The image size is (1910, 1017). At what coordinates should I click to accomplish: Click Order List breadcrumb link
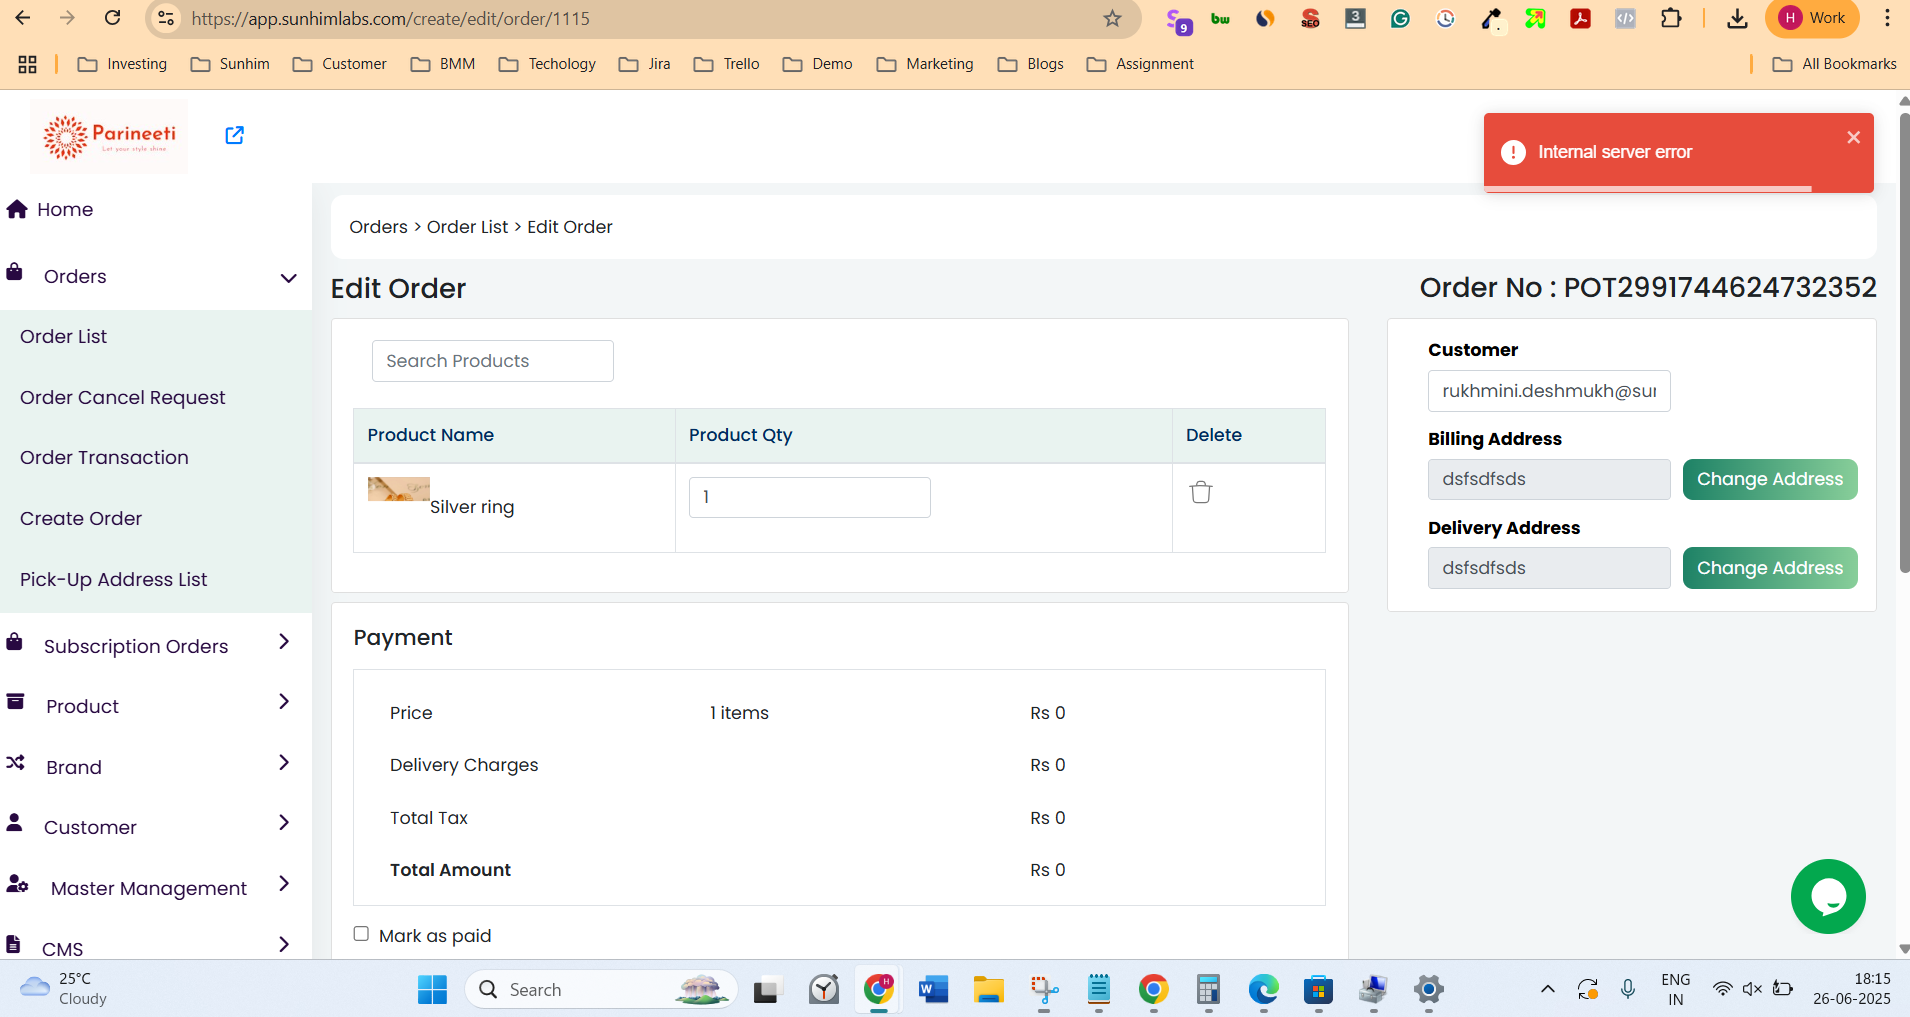tap(468, 227)
